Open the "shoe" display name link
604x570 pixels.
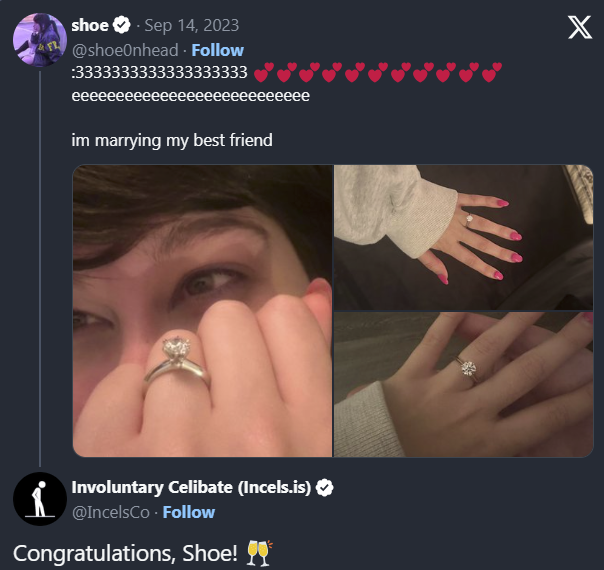90,25
